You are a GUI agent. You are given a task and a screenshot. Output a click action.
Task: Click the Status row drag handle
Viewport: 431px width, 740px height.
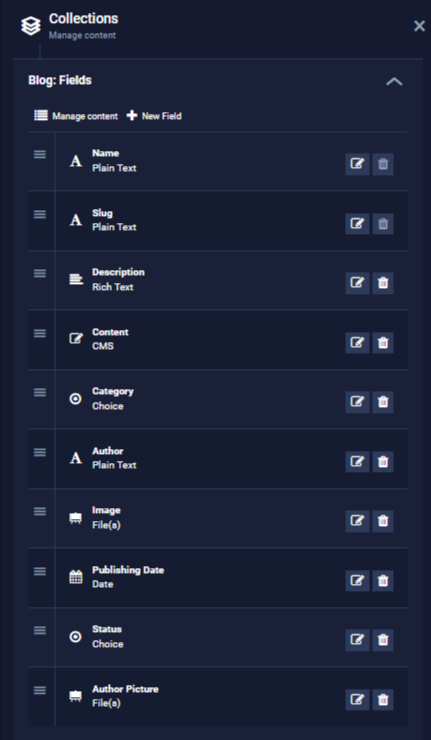(x=40, y=630)
